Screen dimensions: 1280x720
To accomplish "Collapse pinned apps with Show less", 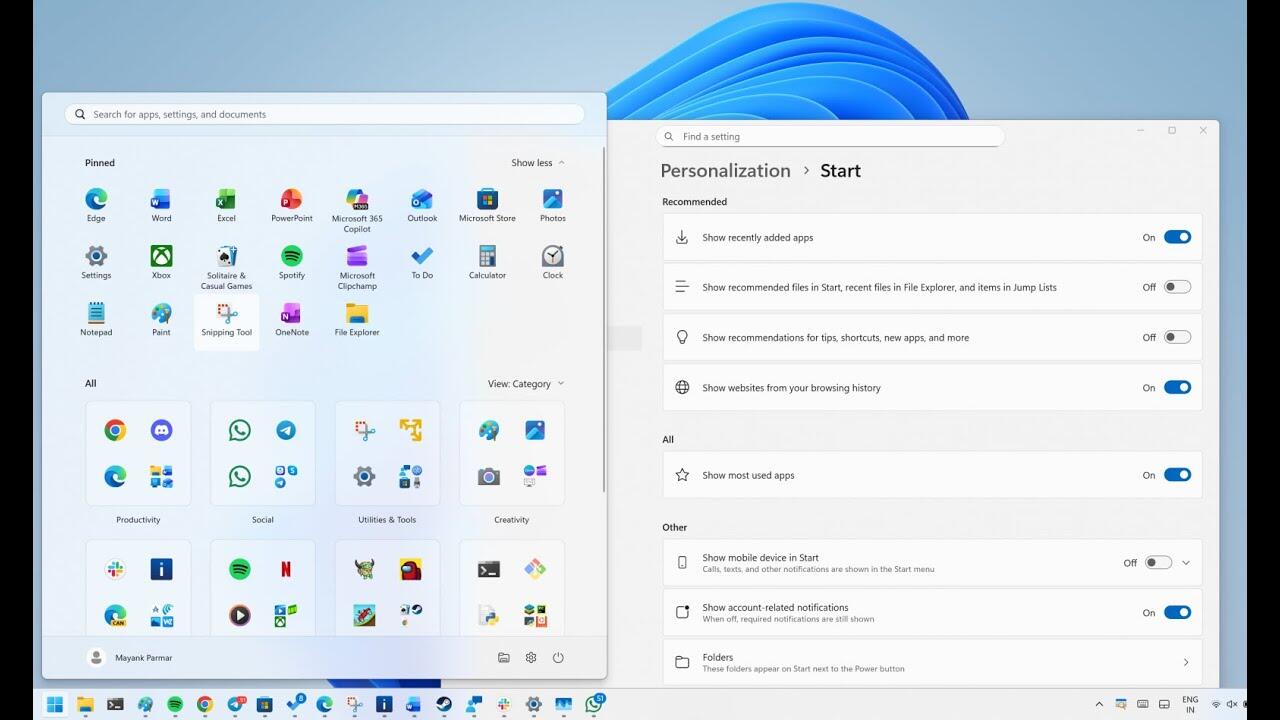I will tap(538, 163).
